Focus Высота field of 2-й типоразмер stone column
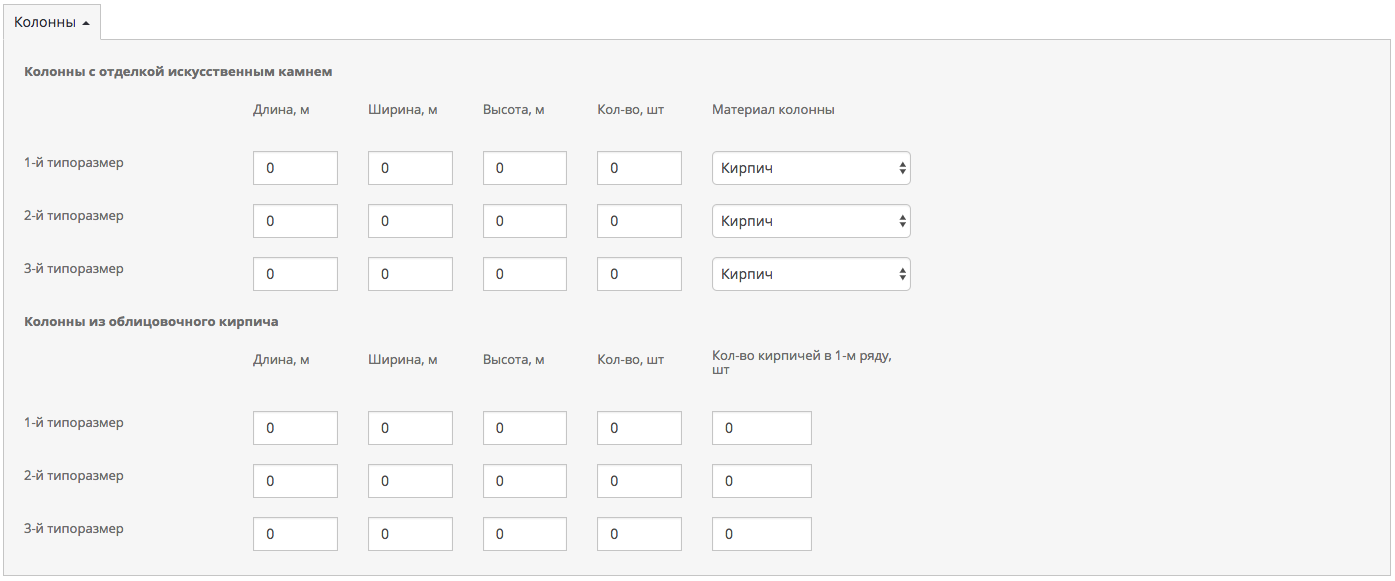This screenshot has width=1395, height=581. pyautogui.click(x=524, y=221)
